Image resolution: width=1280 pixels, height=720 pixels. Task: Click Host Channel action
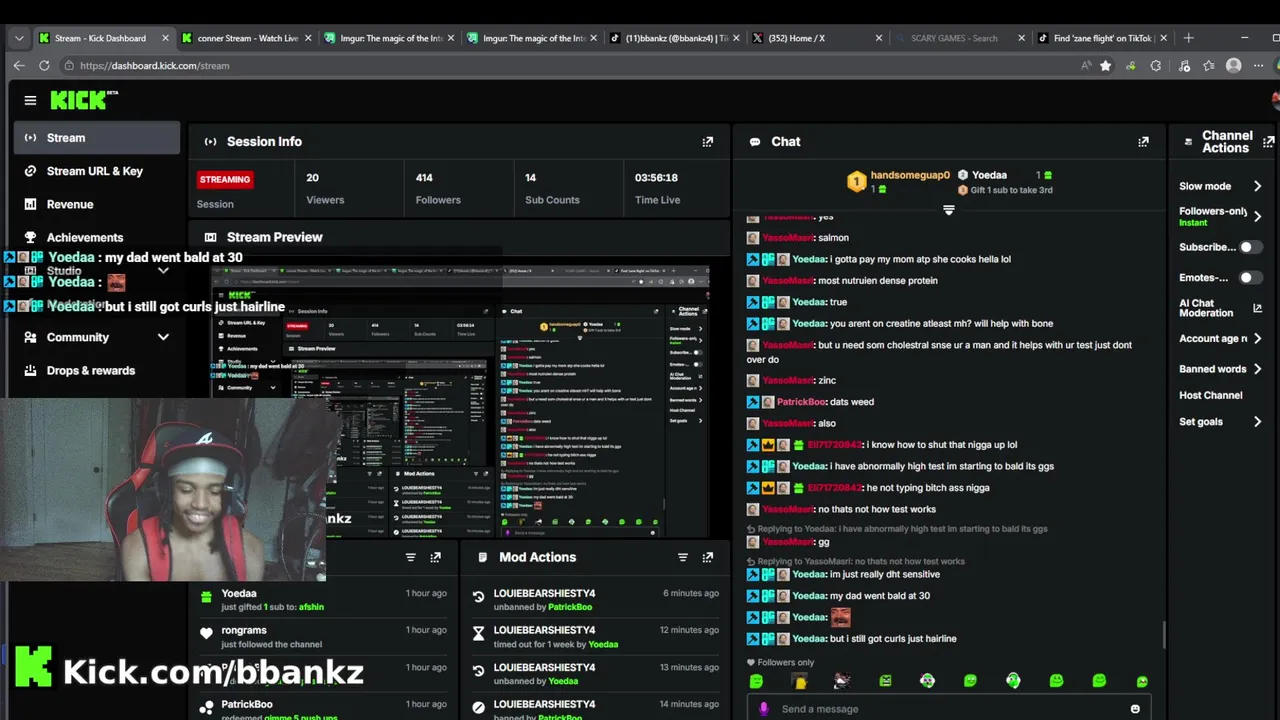click(1210, 395)
